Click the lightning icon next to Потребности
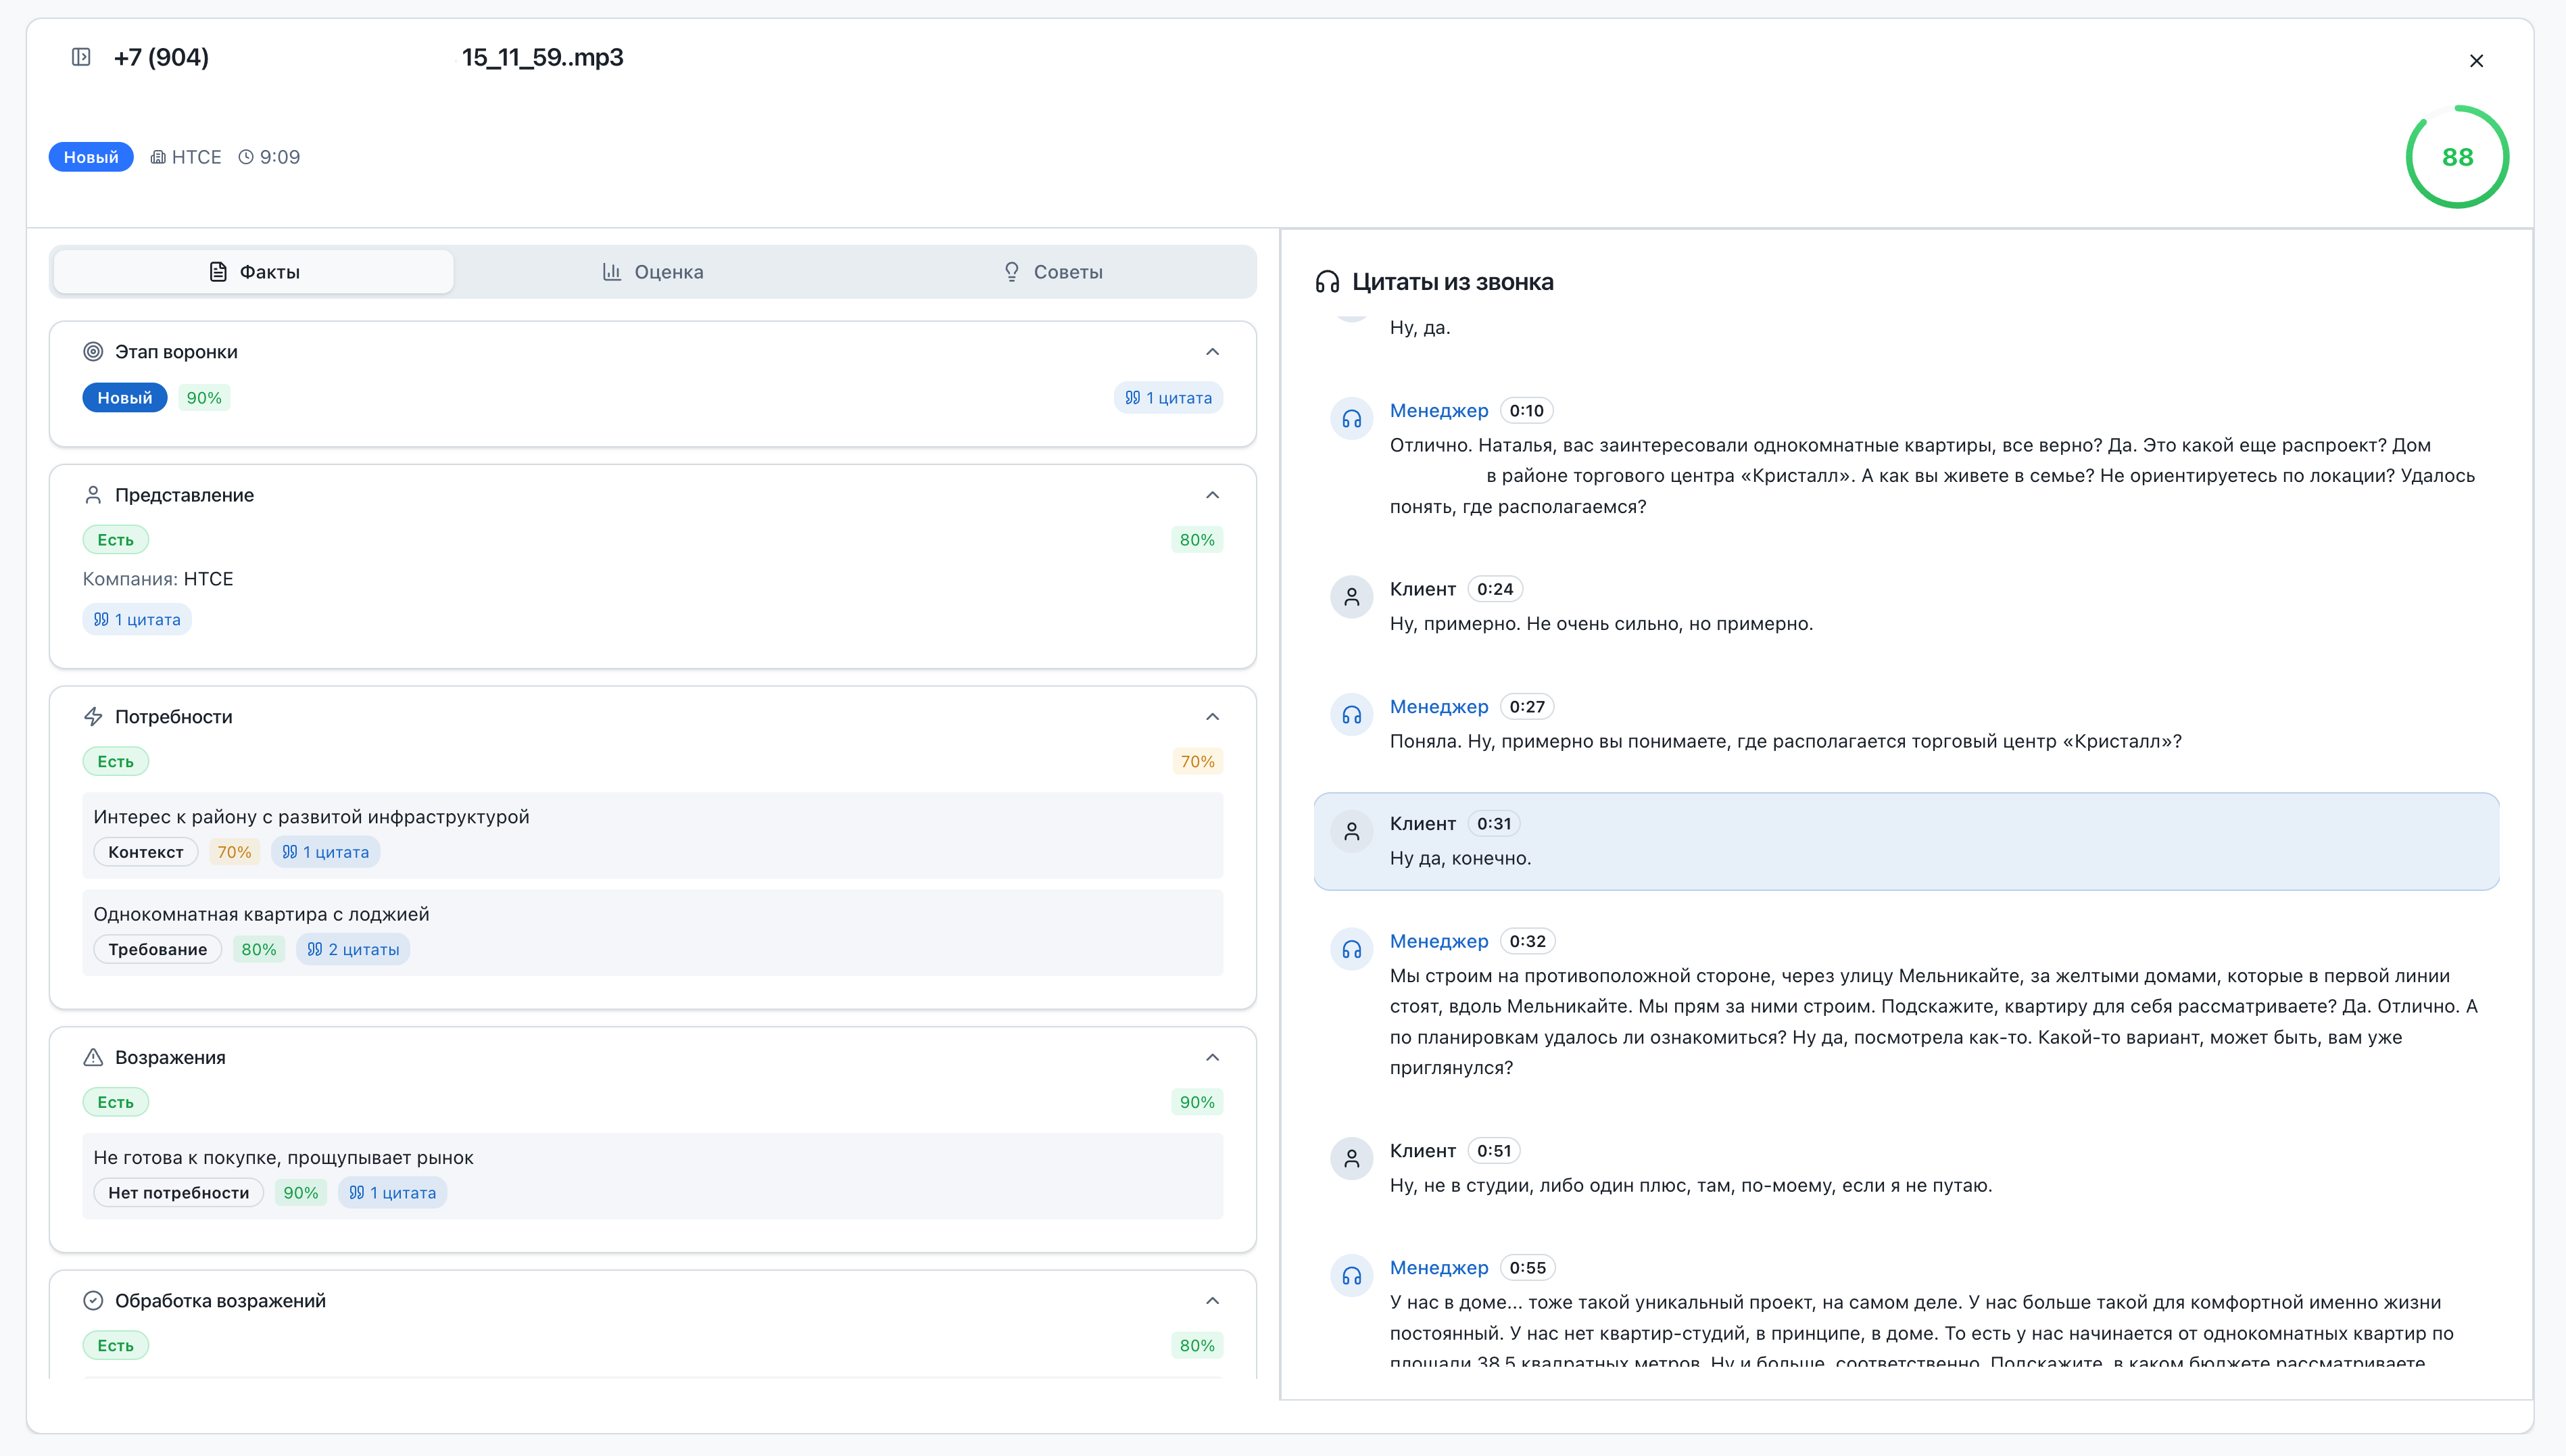The height and width of the screenshot is (1456, 2566). point(93,717)
